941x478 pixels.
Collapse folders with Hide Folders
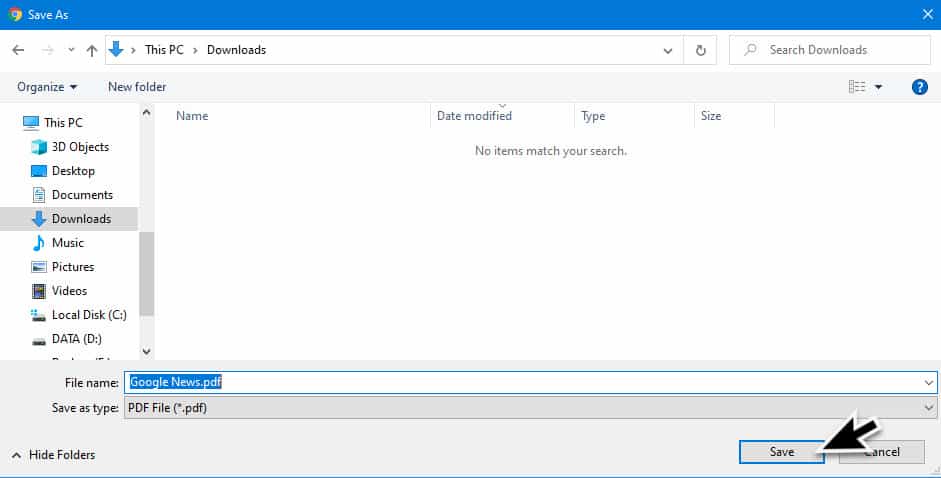pos(53,455)
